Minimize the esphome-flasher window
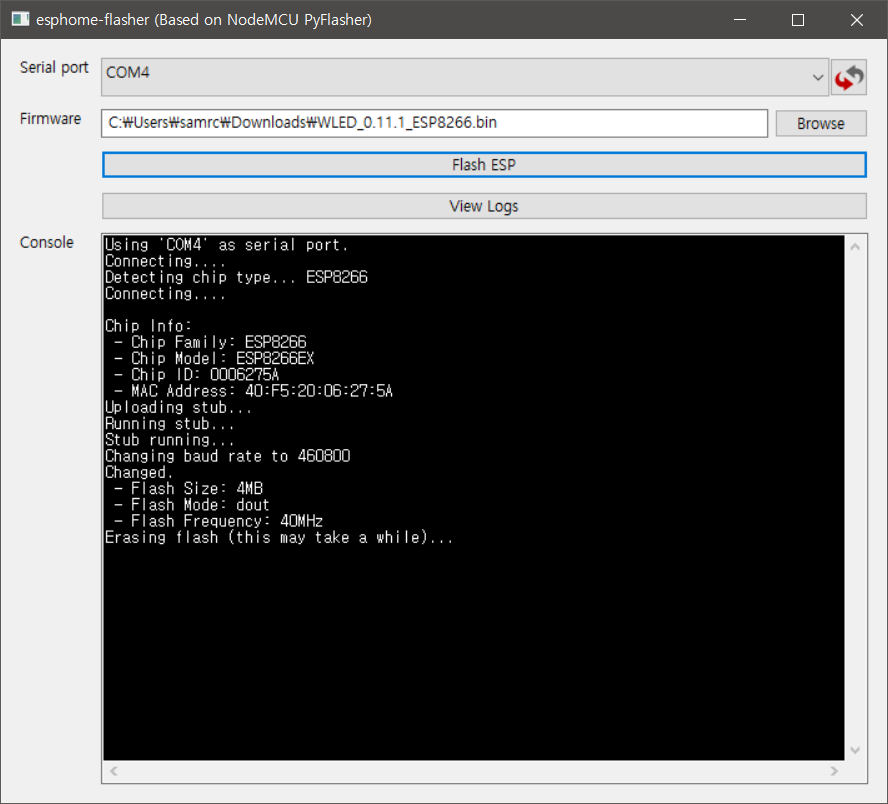This screenshot has width=888, height=804. tap(740, 20)
